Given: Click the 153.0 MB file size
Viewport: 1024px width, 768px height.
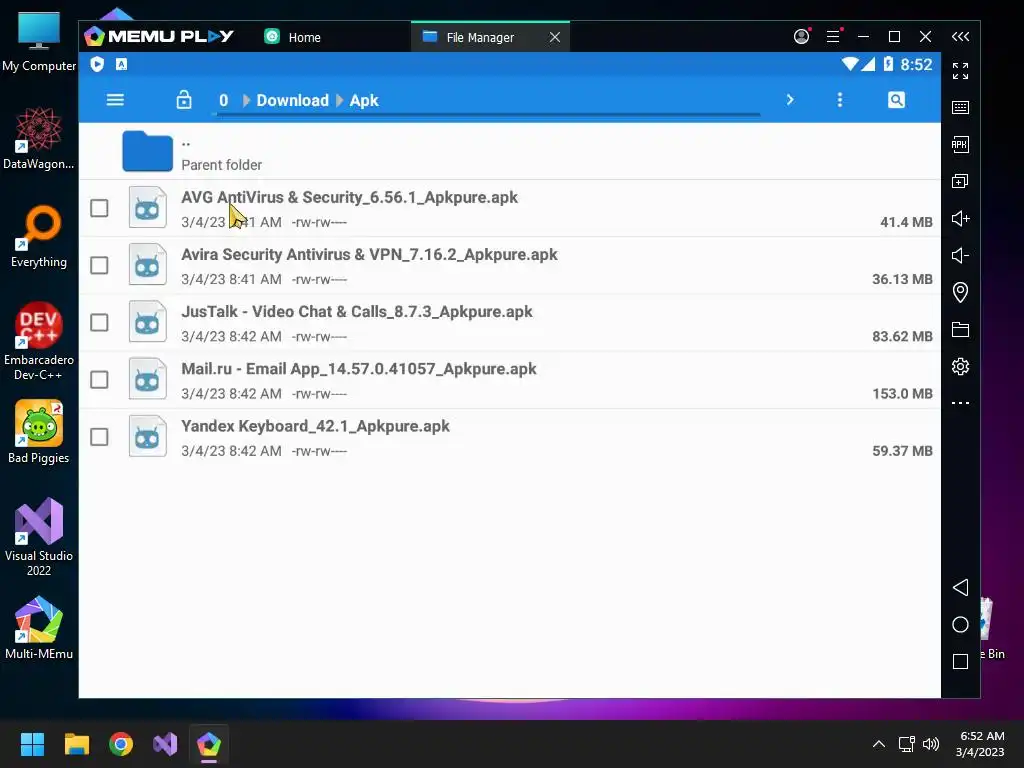Looking at the screenshot, I should tap(902, 394).
